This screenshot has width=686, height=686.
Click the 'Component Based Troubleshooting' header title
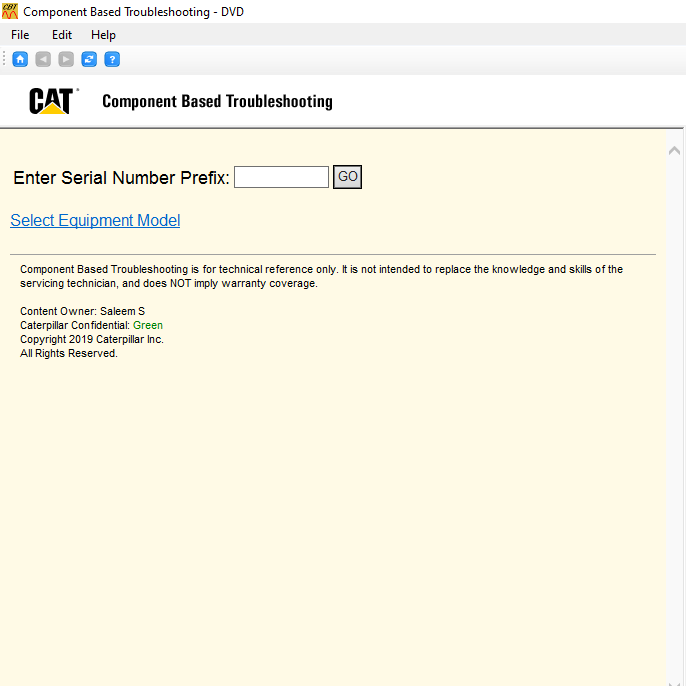[x=217, y=101]
